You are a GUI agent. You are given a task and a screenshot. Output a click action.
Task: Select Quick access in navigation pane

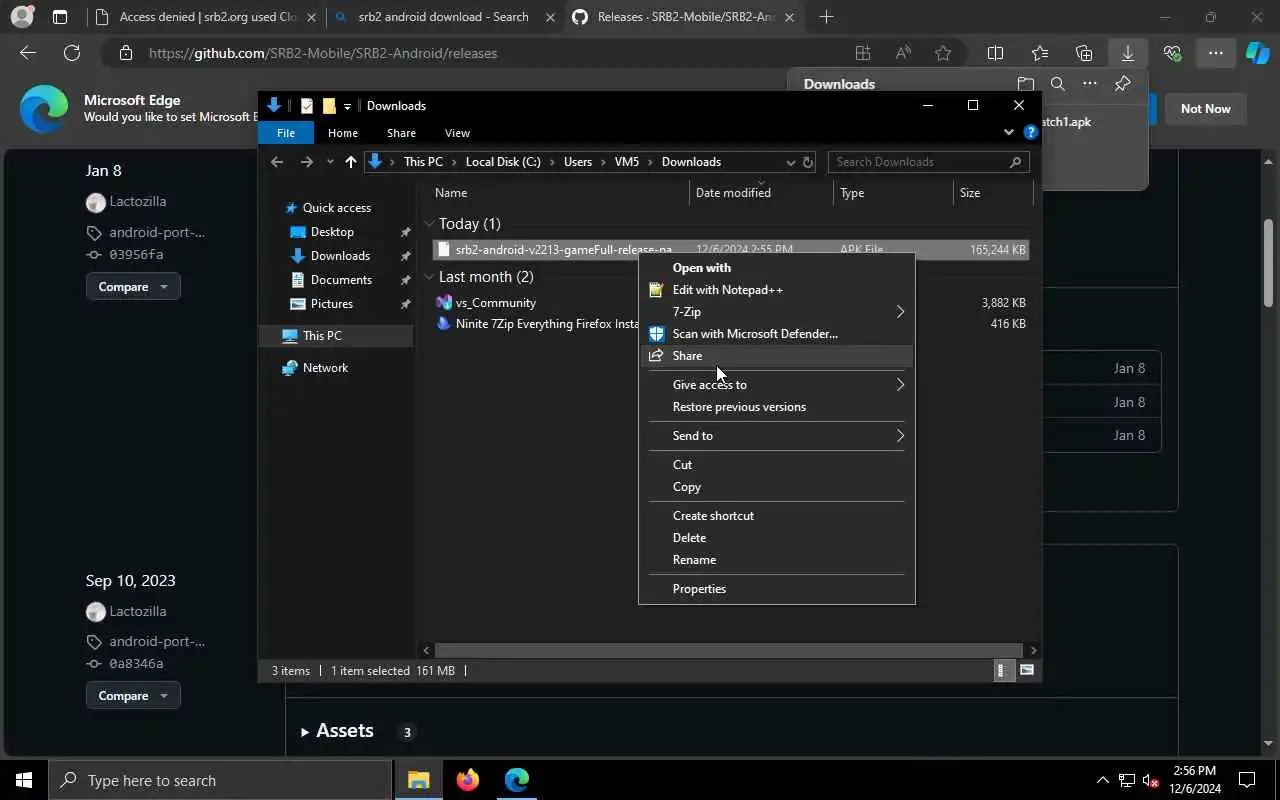pos(336,208)
